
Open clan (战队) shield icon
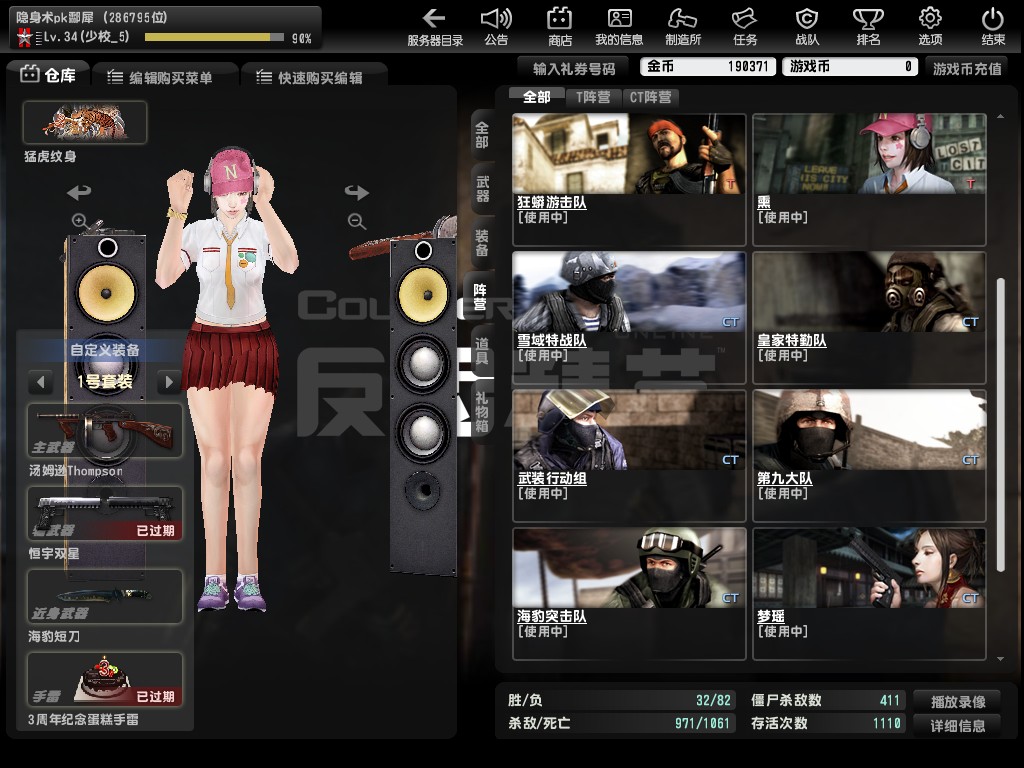point(807,27)
